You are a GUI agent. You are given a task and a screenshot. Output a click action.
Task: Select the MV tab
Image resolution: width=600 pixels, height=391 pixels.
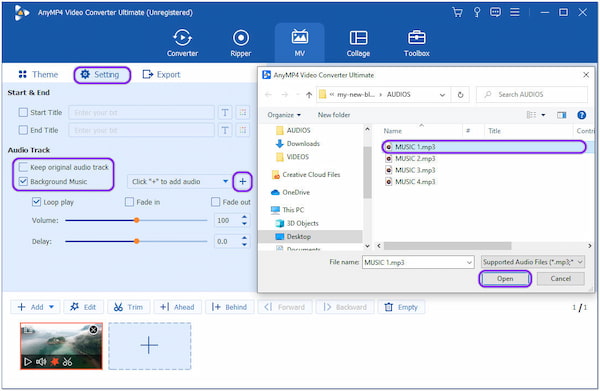point(300,43)
